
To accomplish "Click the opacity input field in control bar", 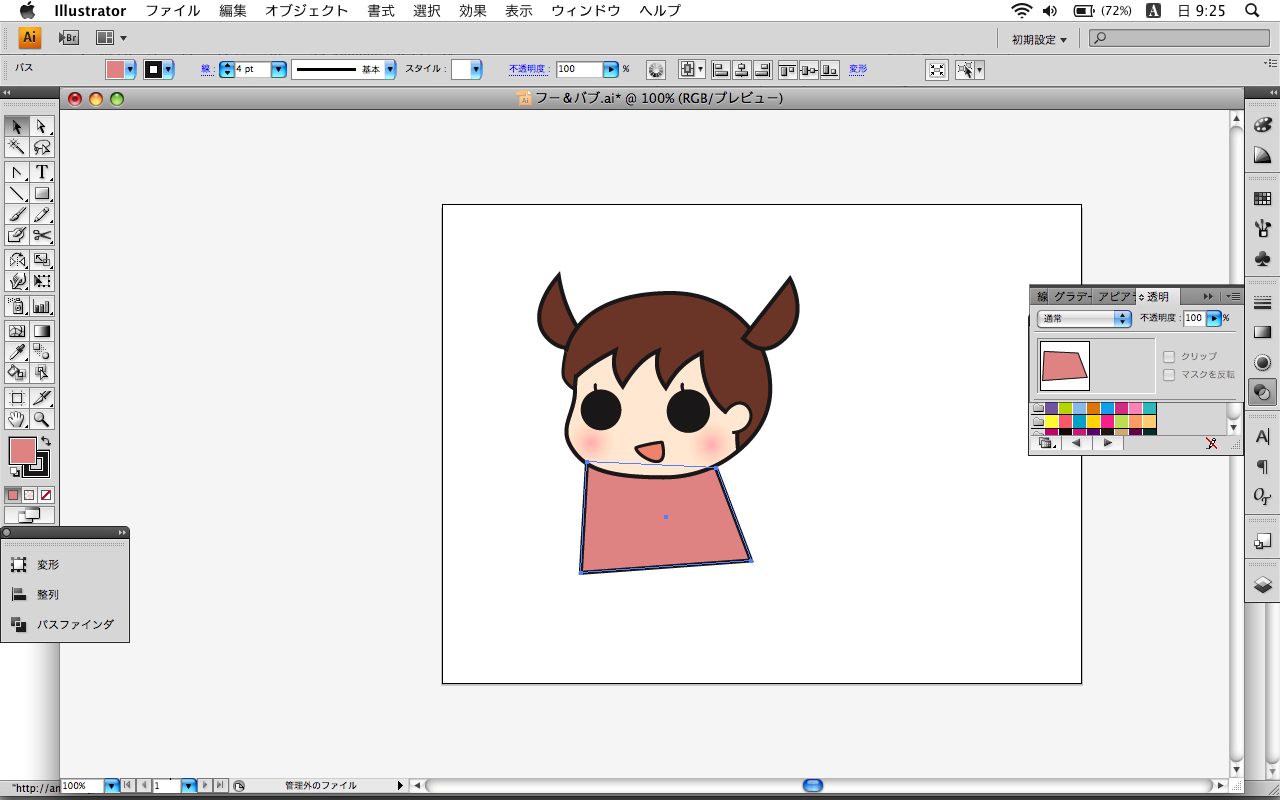I will [578, 69].
